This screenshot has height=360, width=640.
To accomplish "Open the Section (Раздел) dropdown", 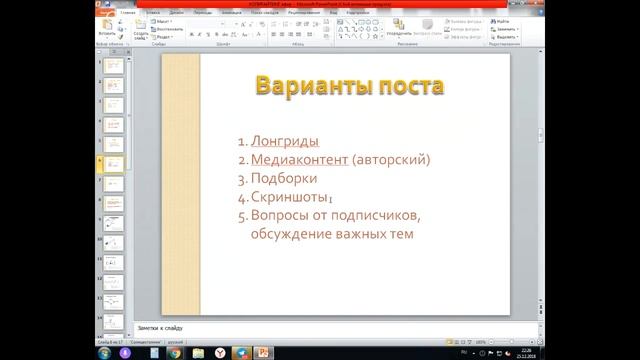I will [162, 37].
